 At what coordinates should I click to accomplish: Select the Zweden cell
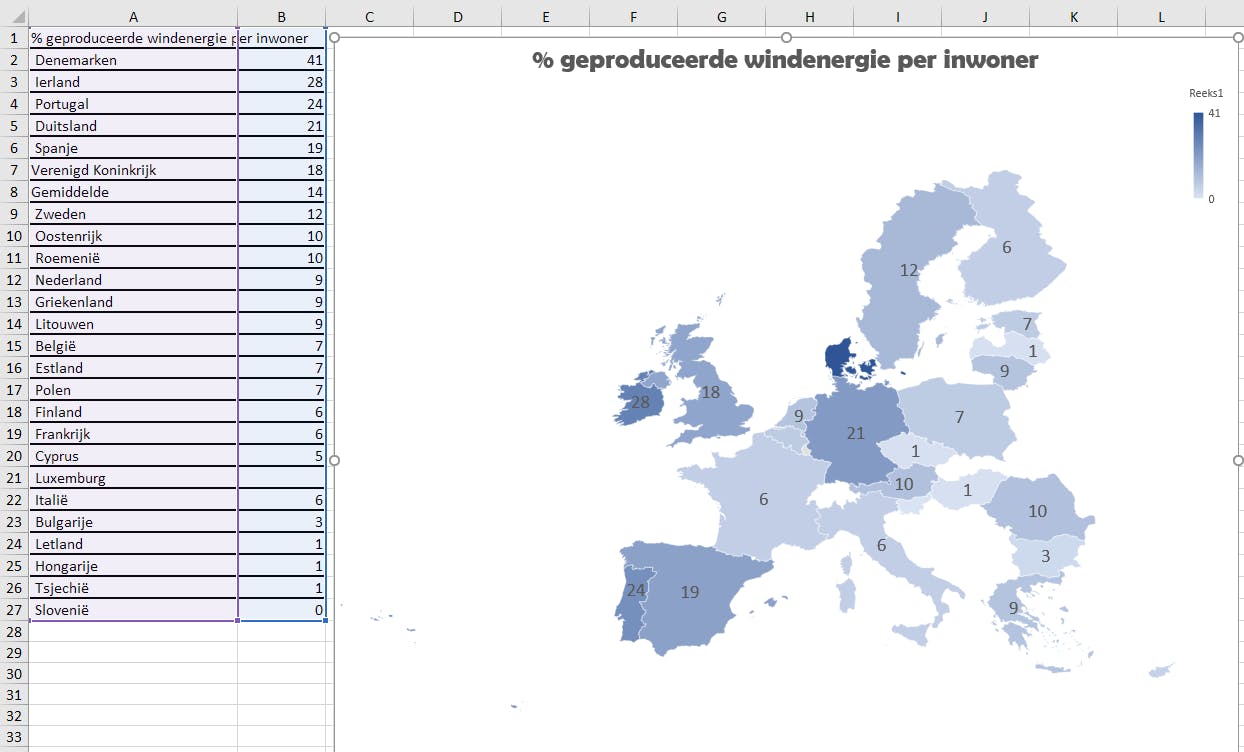tap(134, 214)
